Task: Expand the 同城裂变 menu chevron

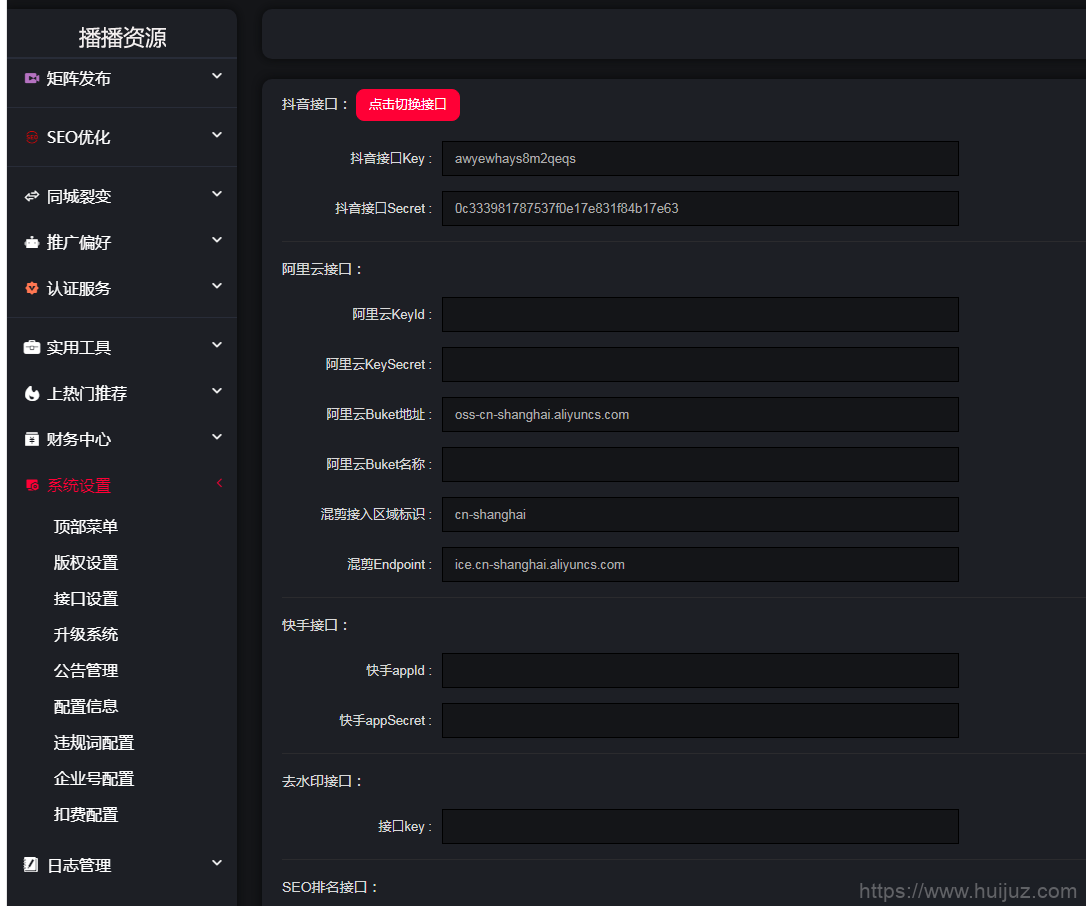Action: 217,194
